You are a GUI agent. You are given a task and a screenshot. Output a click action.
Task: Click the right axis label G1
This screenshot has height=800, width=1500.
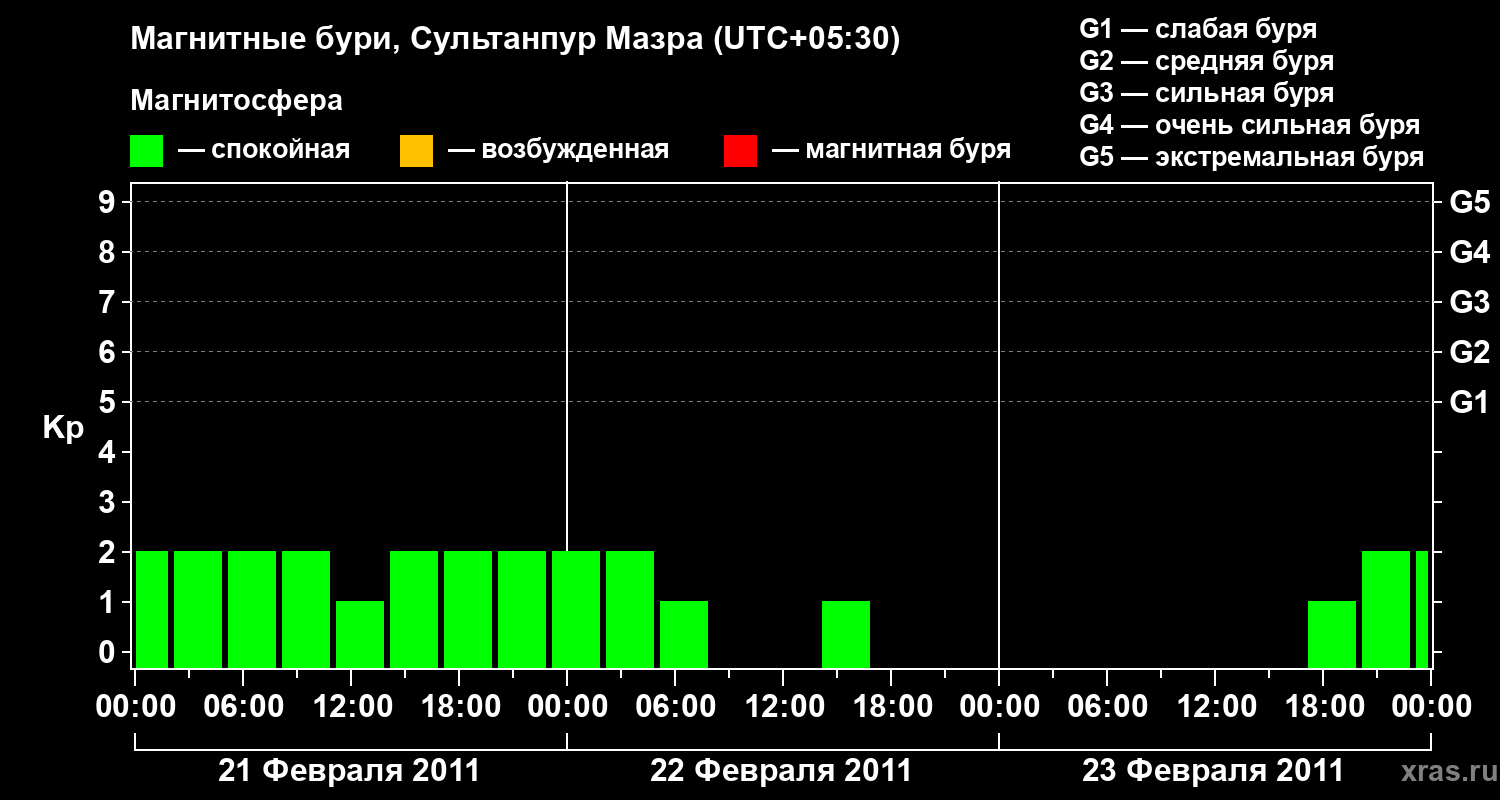coord(1470,402)
